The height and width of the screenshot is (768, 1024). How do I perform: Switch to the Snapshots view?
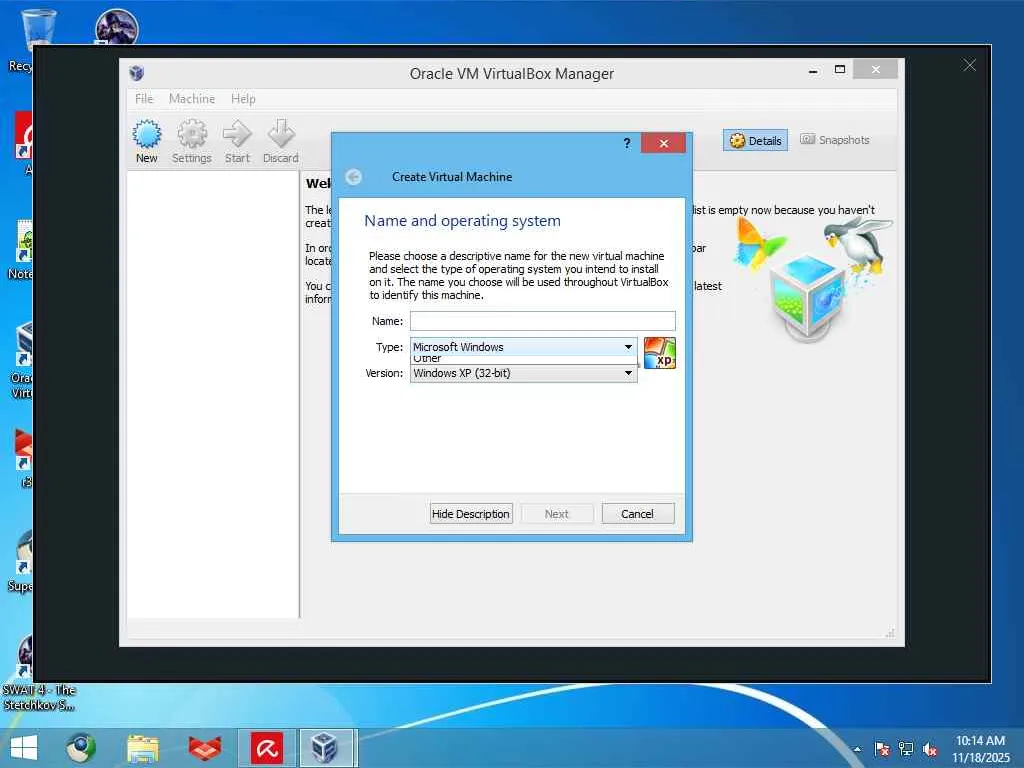(x=835, y=140)
